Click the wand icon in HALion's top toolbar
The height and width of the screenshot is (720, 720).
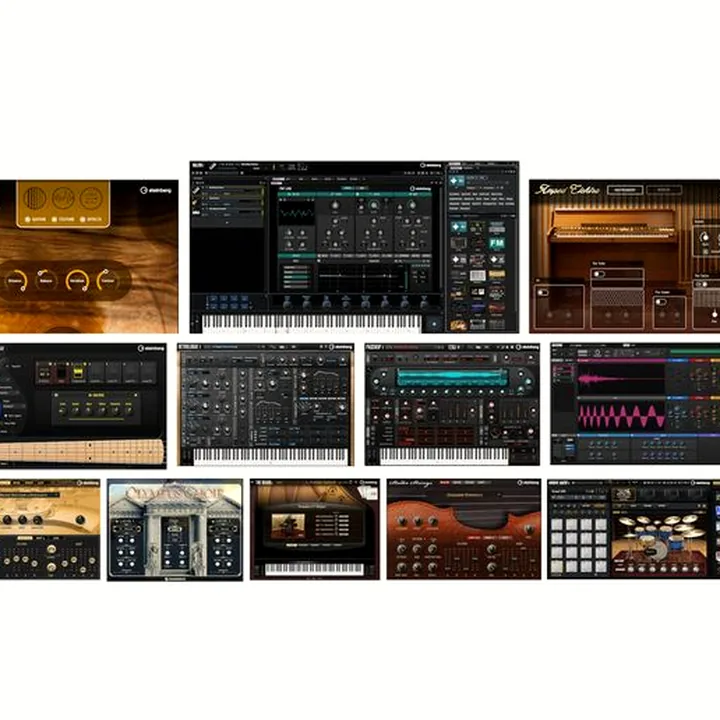[x=213, y=166]
